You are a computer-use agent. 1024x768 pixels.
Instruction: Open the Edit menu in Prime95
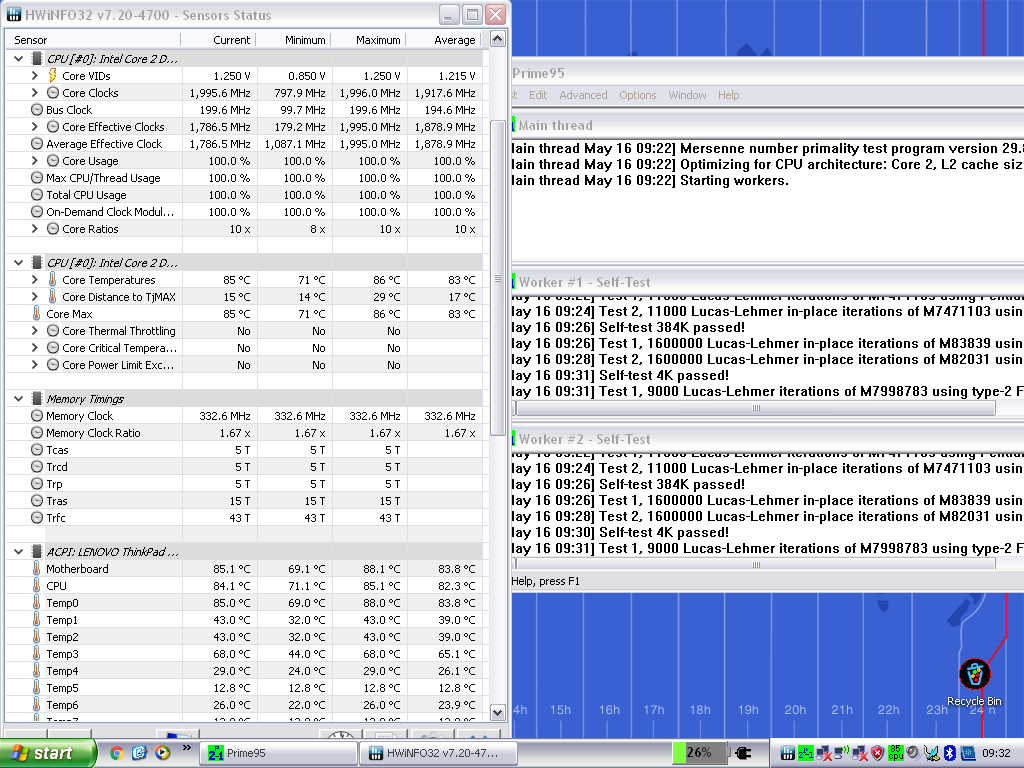point(537,95)
